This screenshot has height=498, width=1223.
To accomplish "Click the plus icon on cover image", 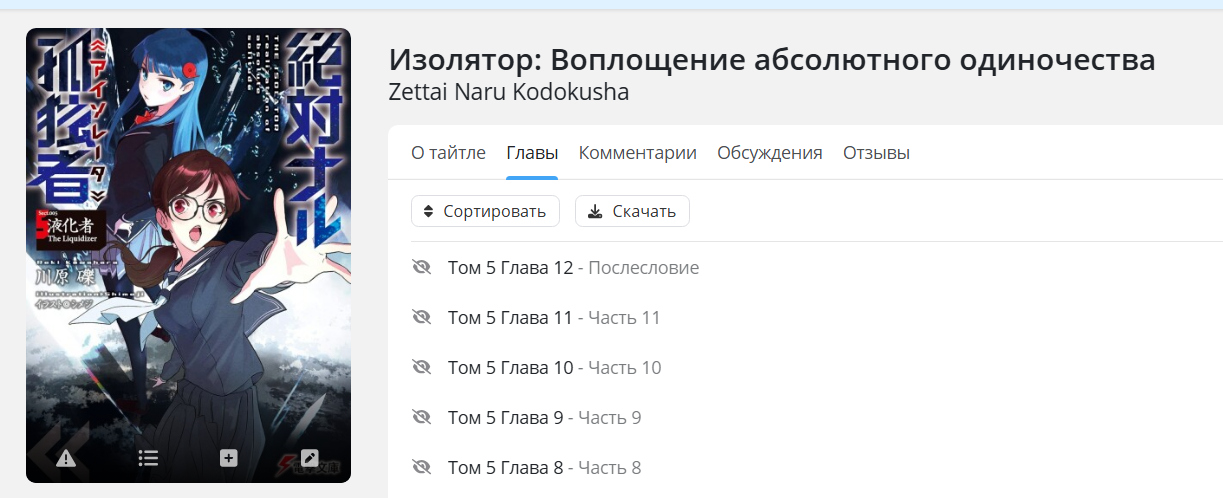I will coord(228,458).
